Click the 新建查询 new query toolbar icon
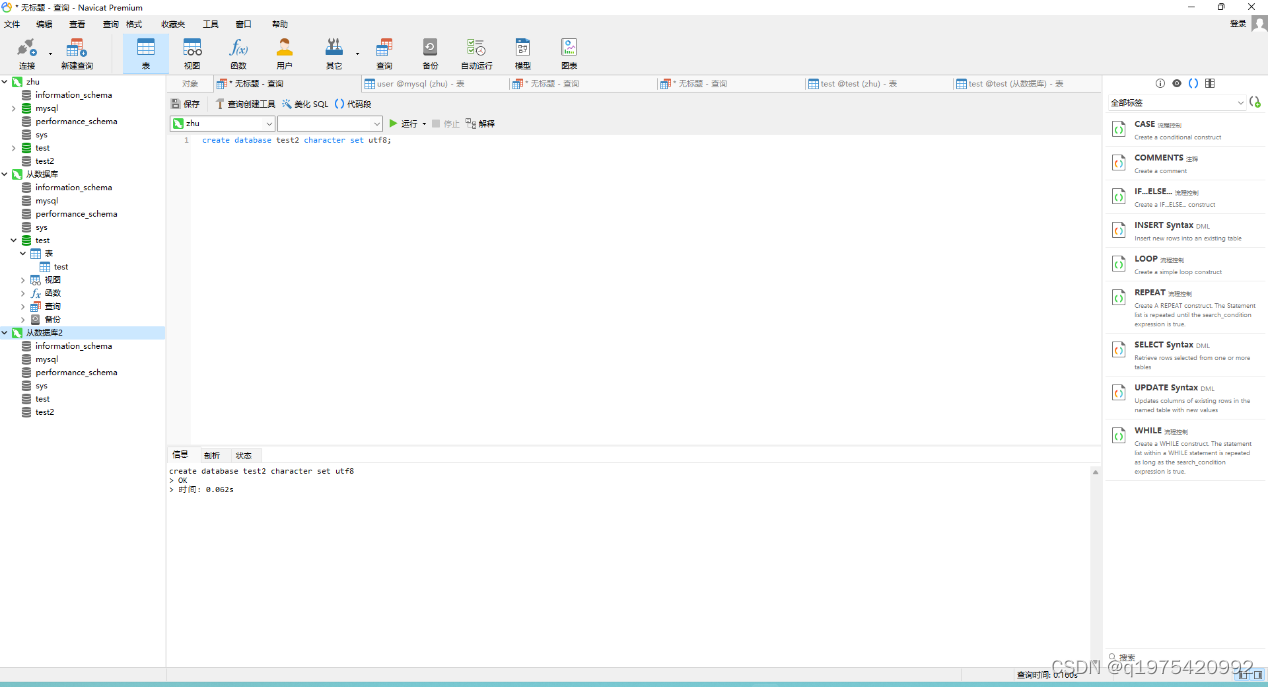Image resolution: width=1268 pixels, height=687 pixels. coord(77,47)
